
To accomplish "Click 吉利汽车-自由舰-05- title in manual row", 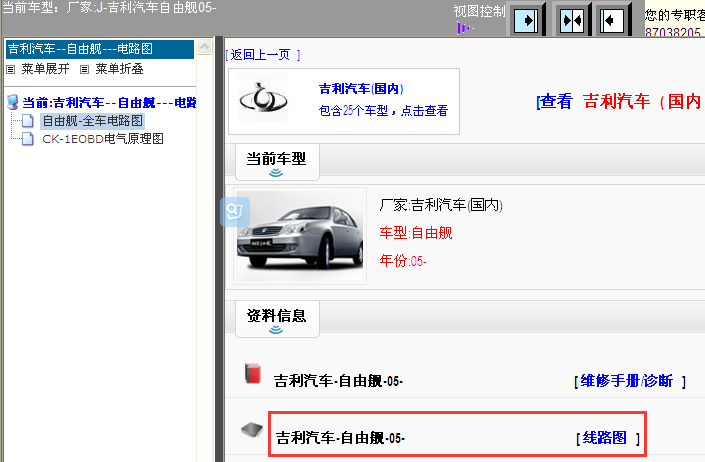I will [x=339, y=381].
